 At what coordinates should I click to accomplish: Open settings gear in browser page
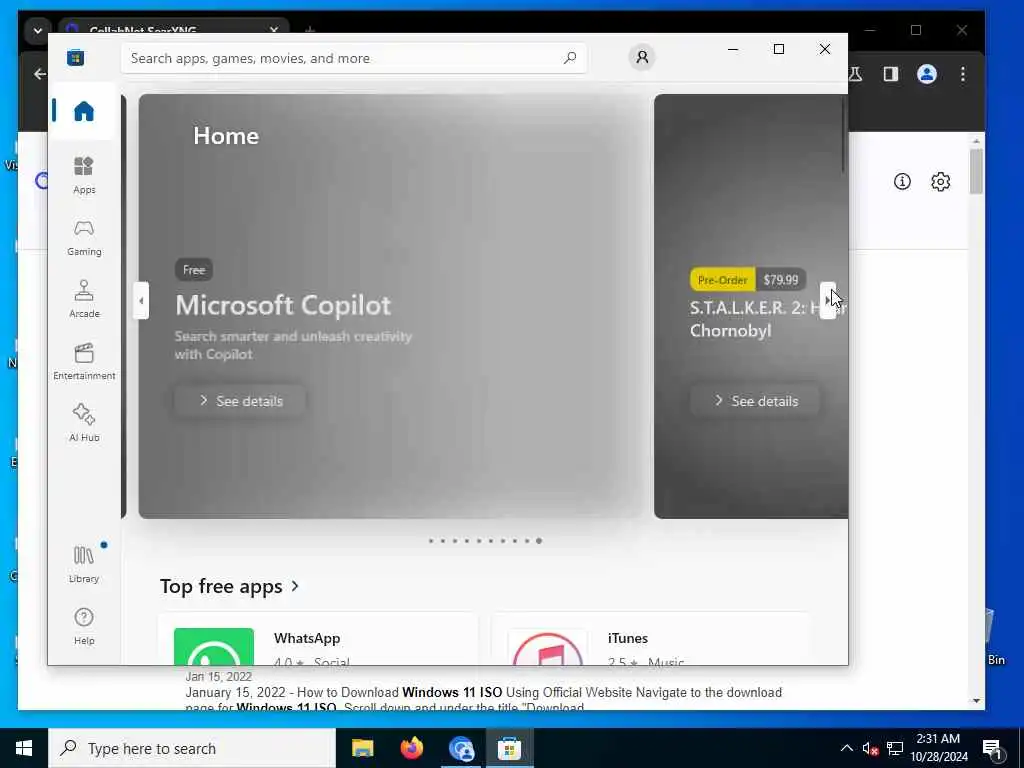tap(940, 182)
